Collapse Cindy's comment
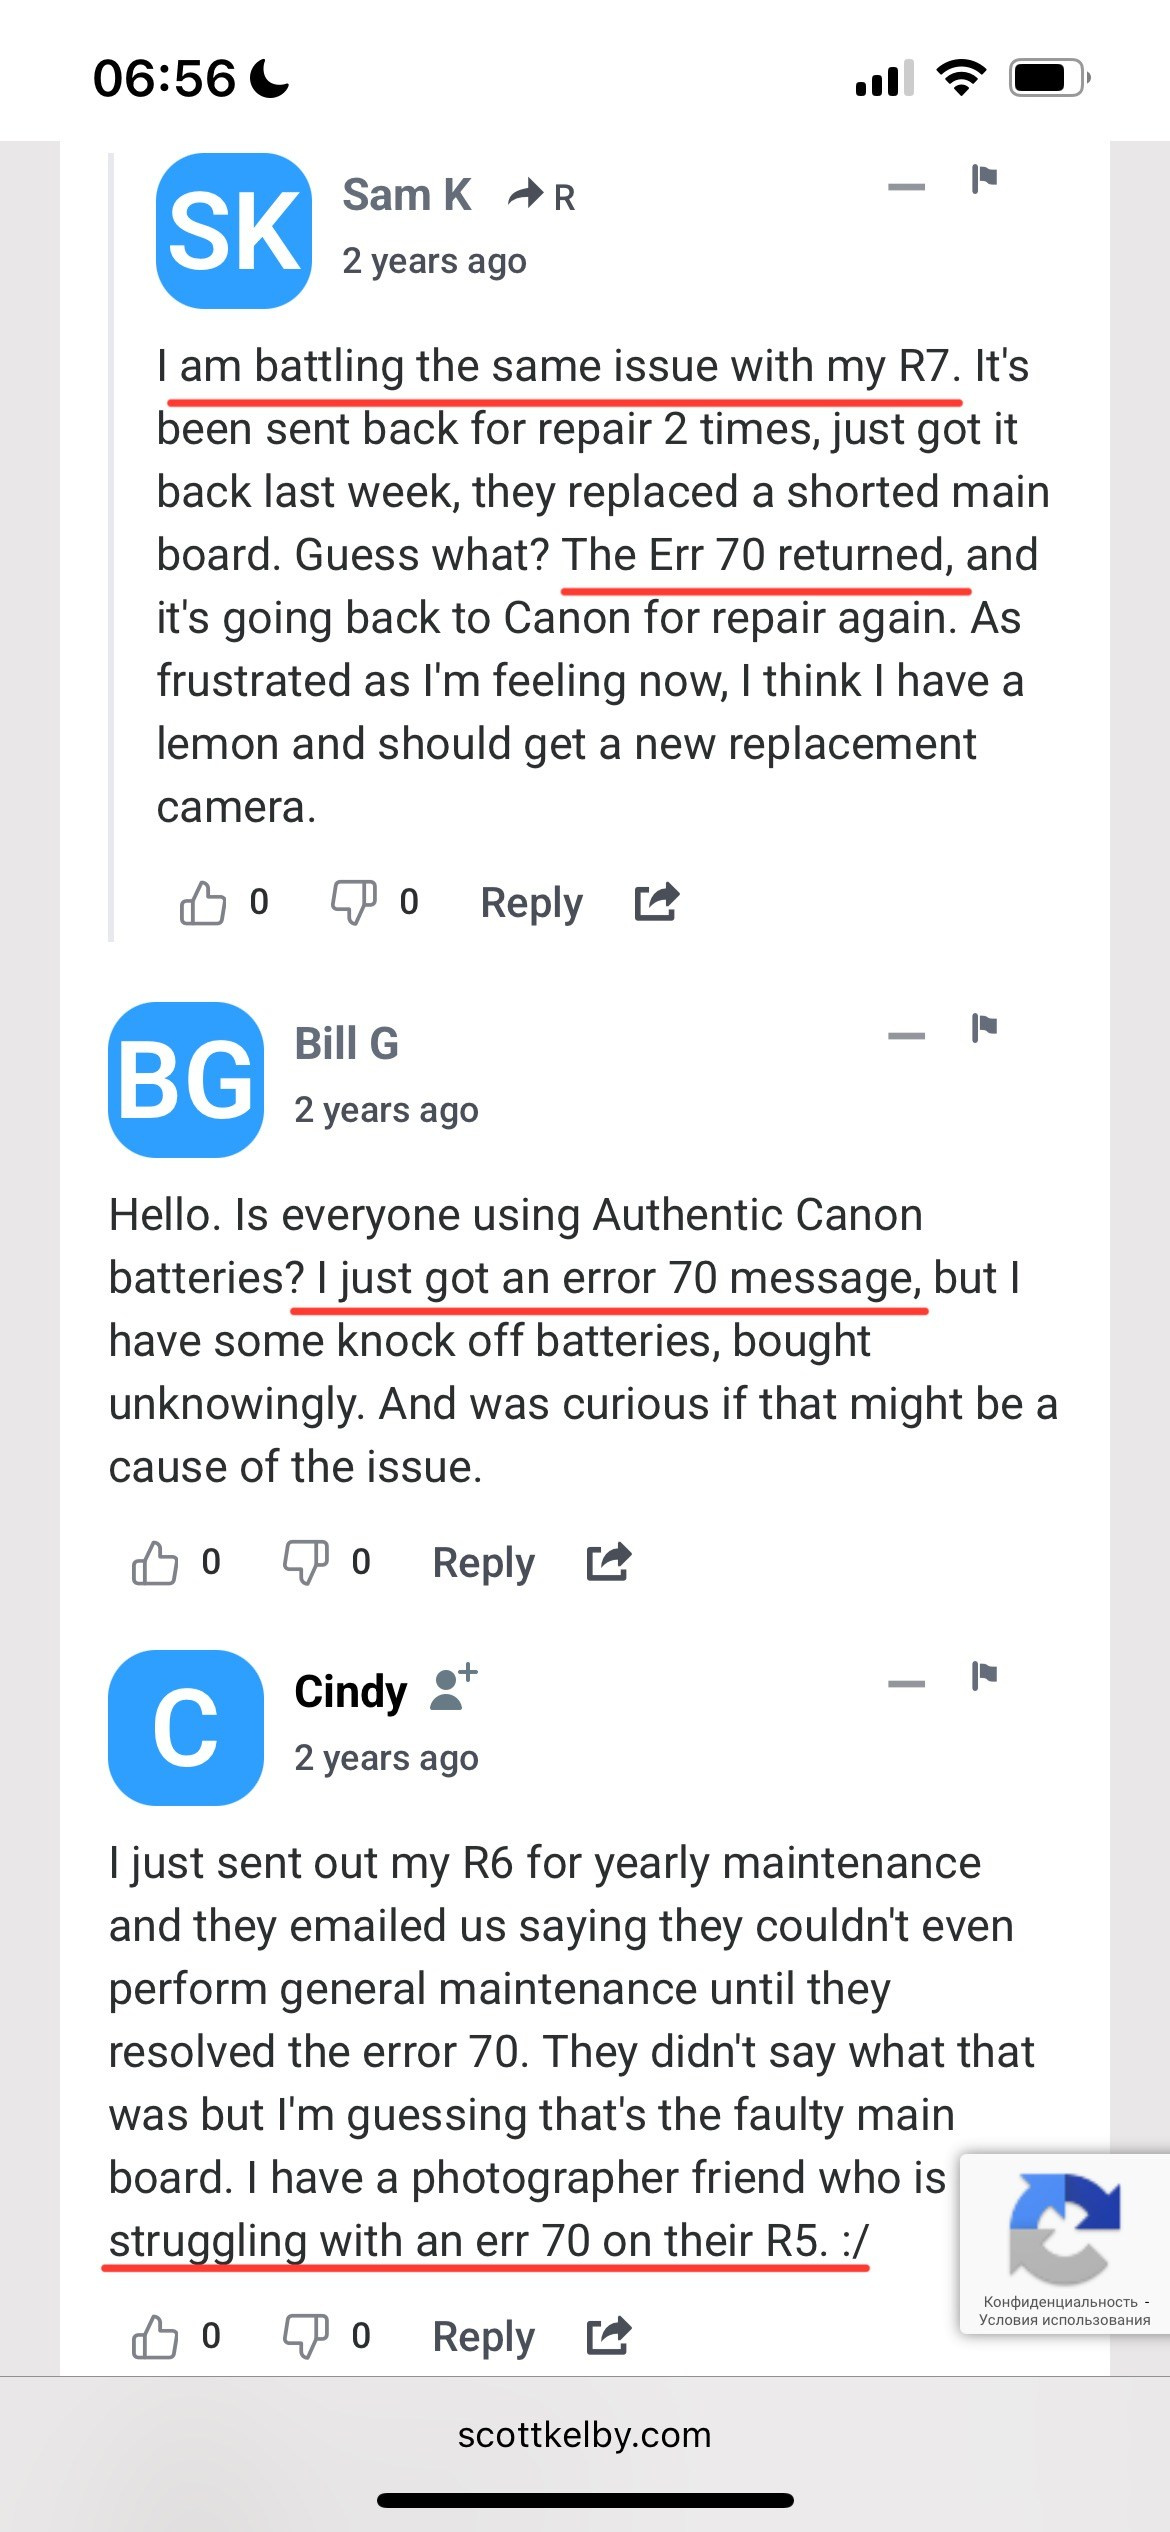The height and width of the screenshot is (2532, 1170). click(906, 1684)
